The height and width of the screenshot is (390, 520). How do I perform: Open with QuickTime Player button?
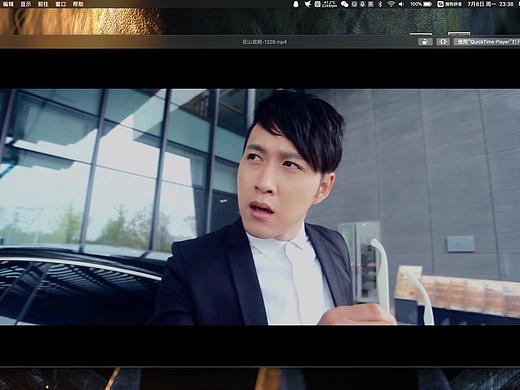(x=487, y=42)
